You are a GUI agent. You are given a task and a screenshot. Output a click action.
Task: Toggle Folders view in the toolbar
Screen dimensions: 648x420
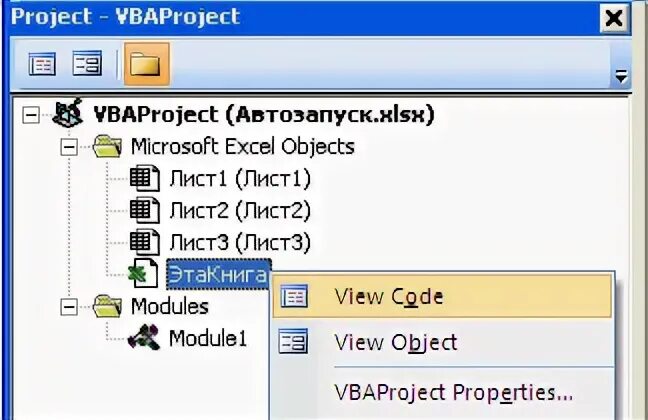[147, 64]
